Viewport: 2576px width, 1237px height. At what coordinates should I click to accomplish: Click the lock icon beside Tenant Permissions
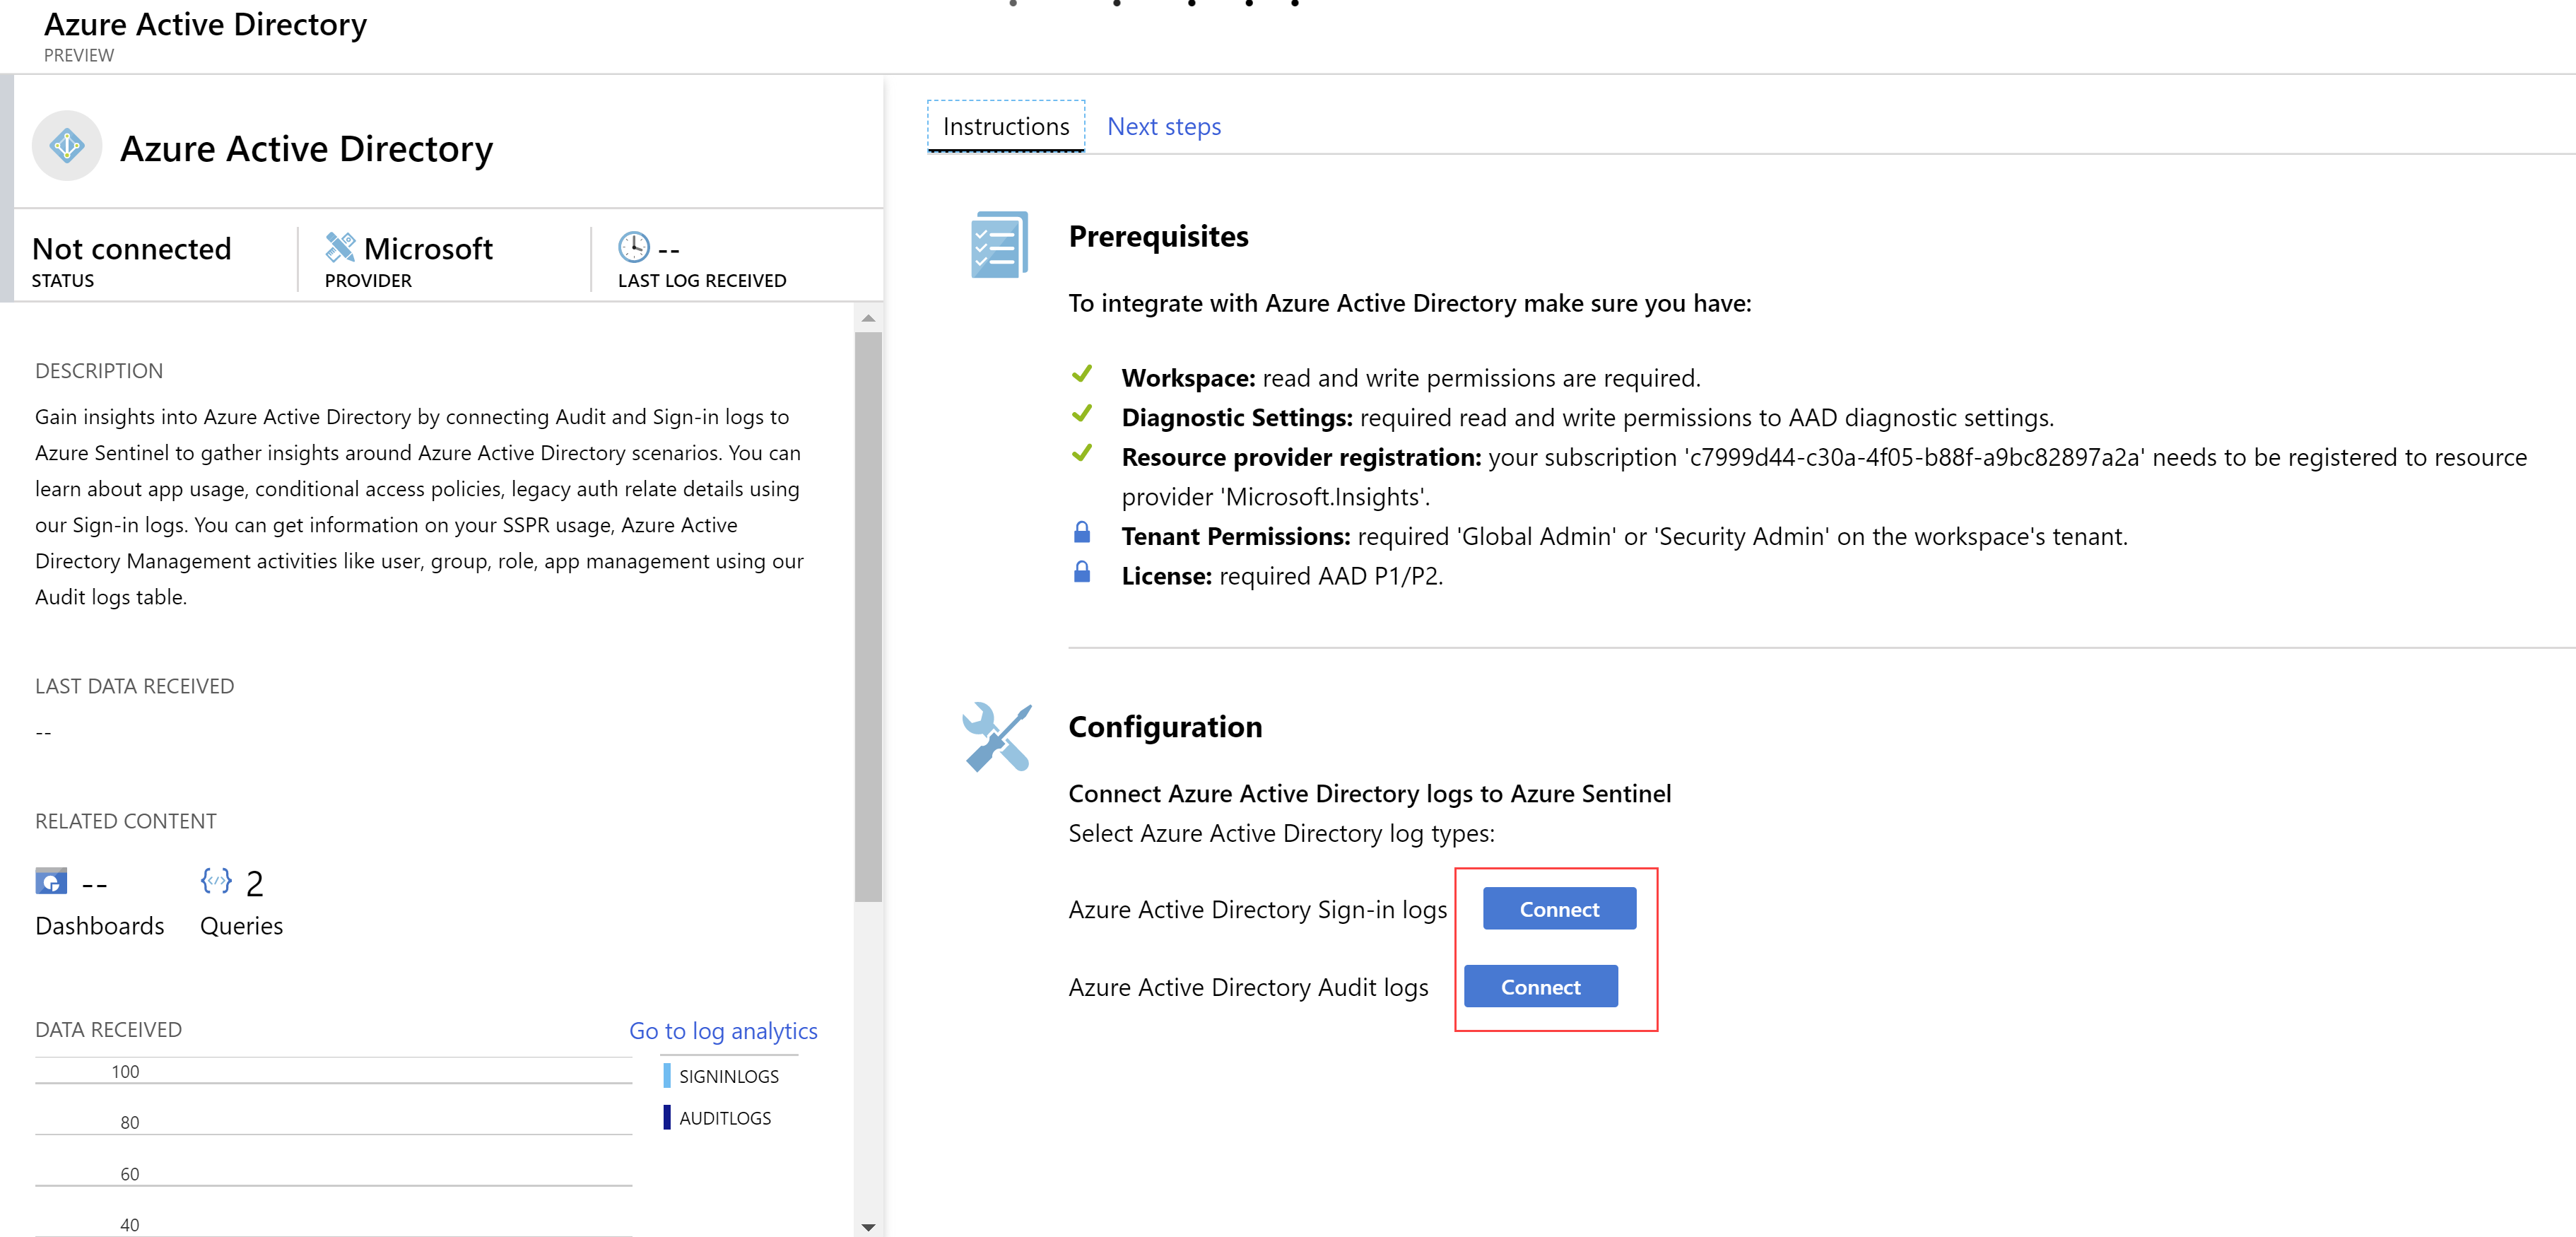coord(1082,532)
